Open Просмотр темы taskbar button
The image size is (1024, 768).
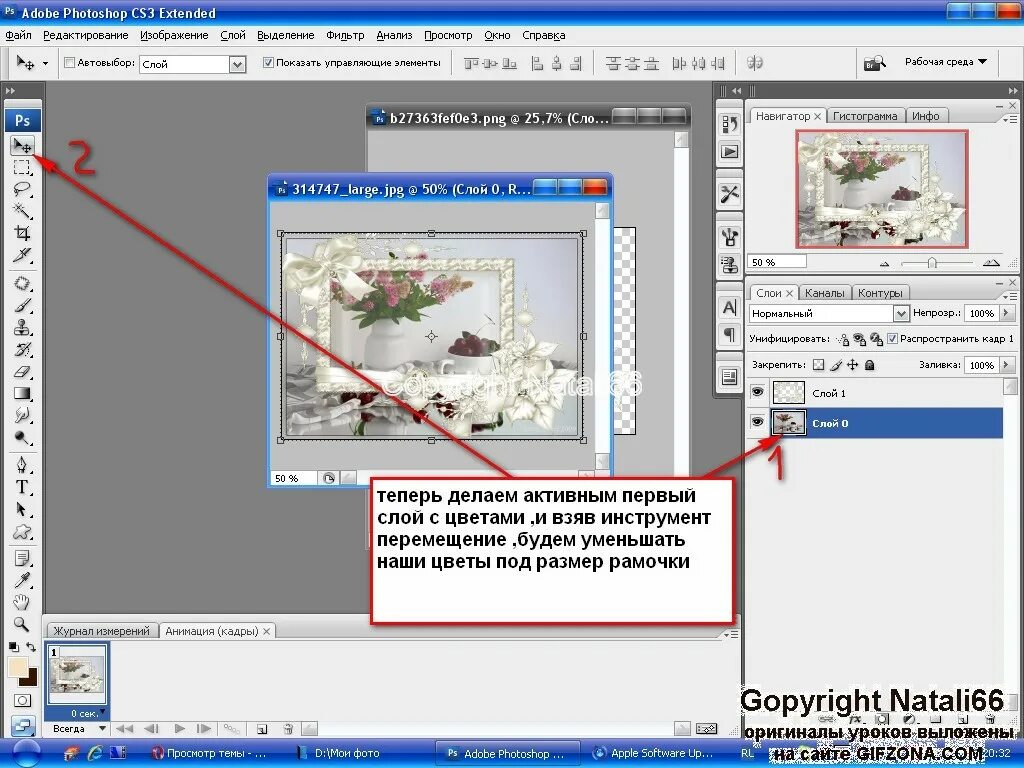tap(208, 753)
